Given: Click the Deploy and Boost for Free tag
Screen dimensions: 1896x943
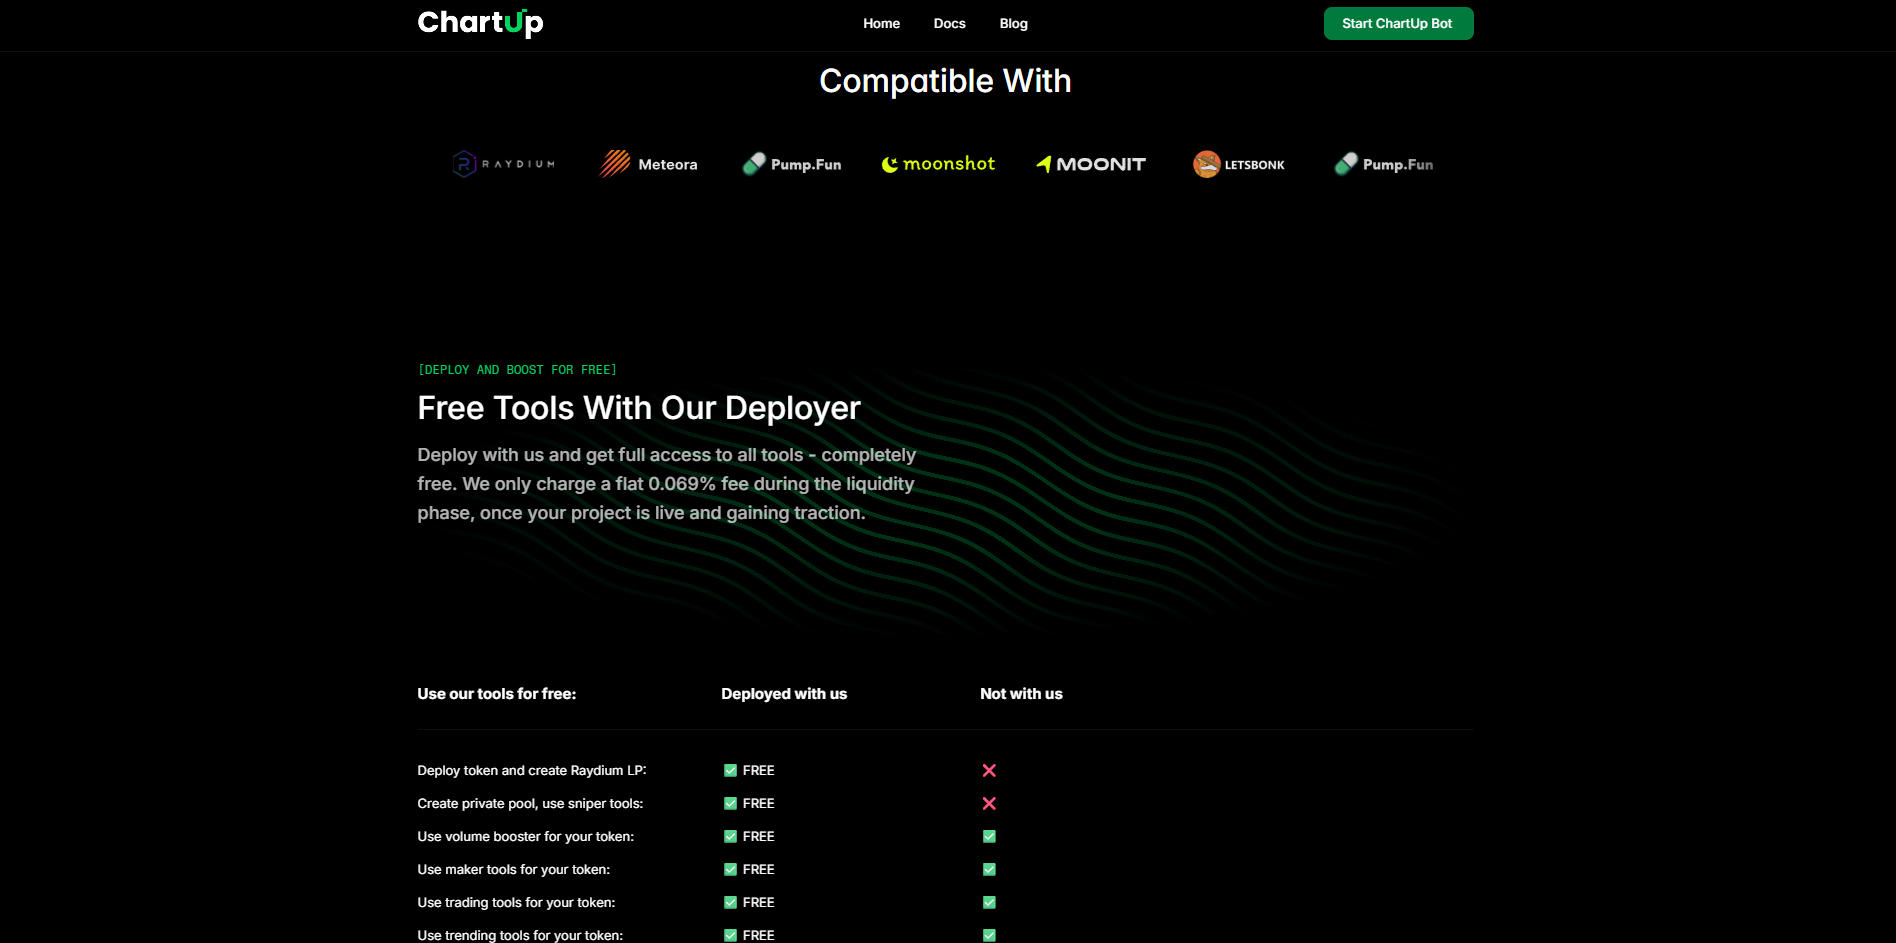Looking at the screenshot, I should pos(517,370).
